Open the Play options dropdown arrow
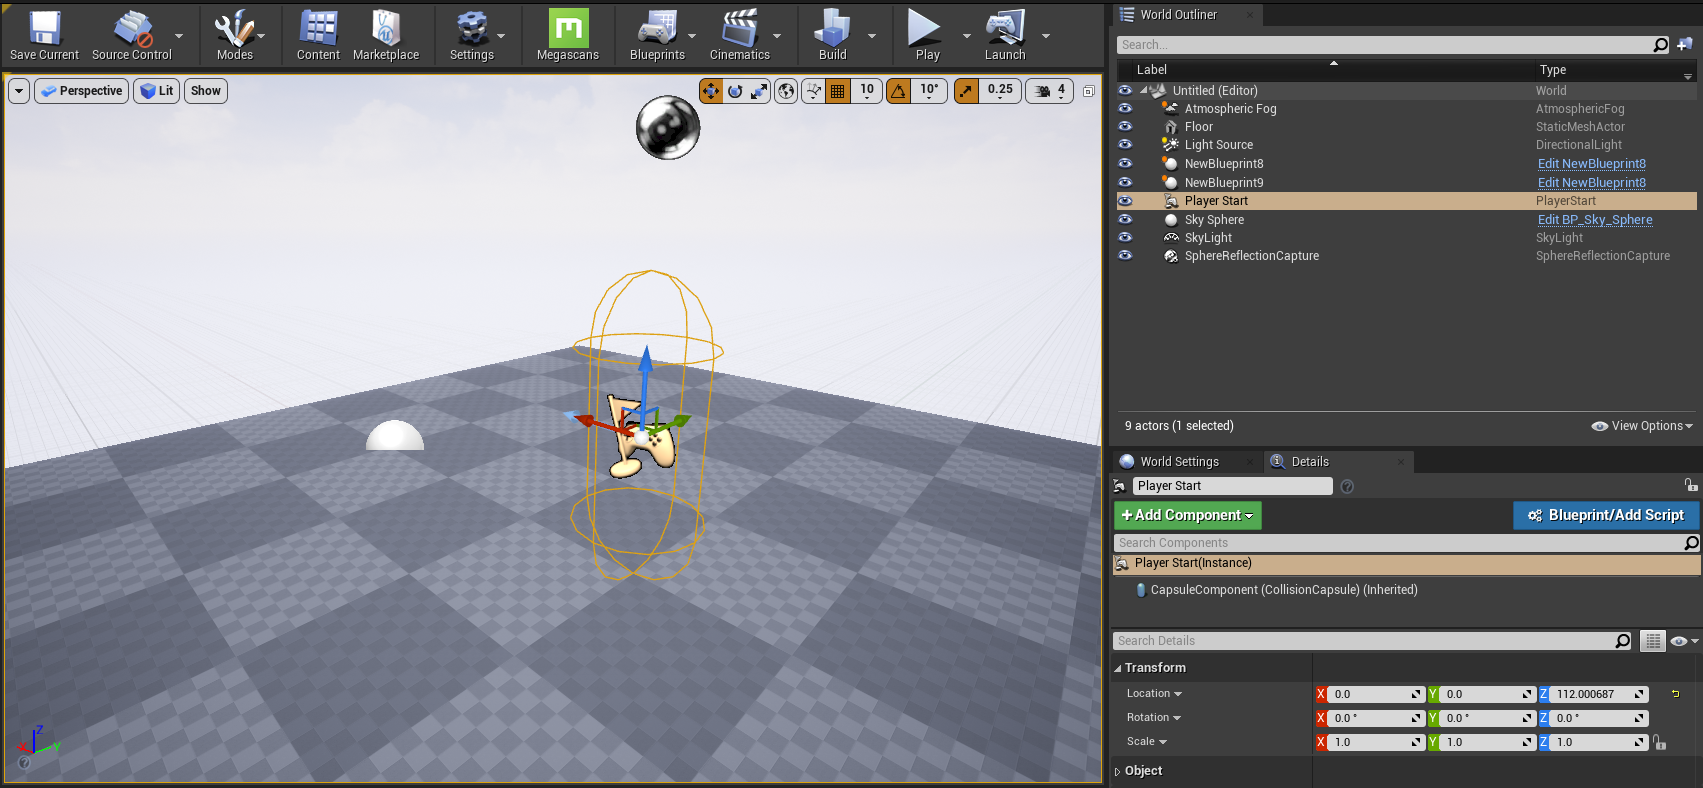Image resolution: width=1703 pixels, height=788 pixels. 967,36
